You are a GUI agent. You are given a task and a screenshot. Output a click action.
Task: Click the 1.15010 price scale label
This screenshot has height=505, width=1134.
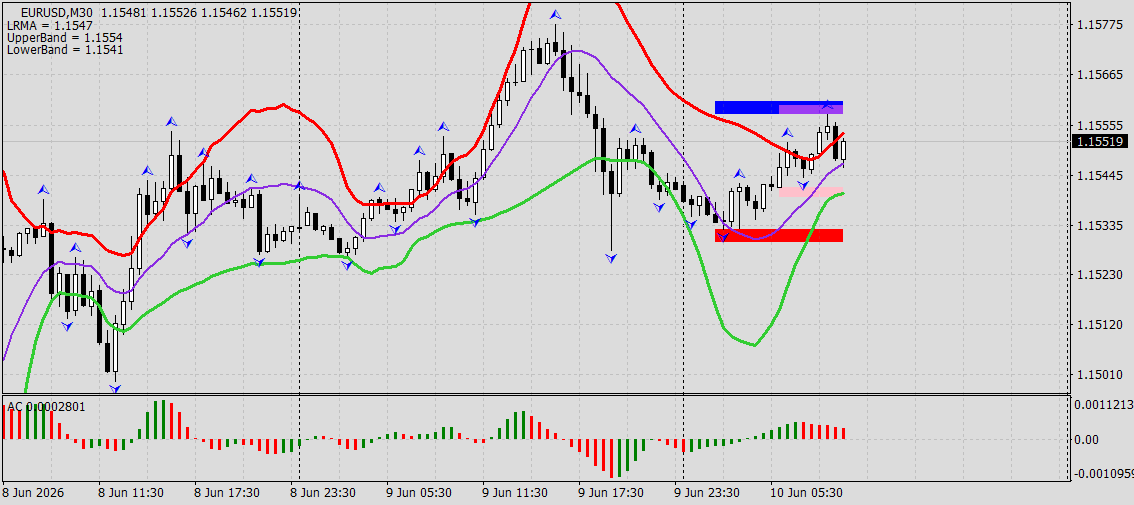(1099, 375)
